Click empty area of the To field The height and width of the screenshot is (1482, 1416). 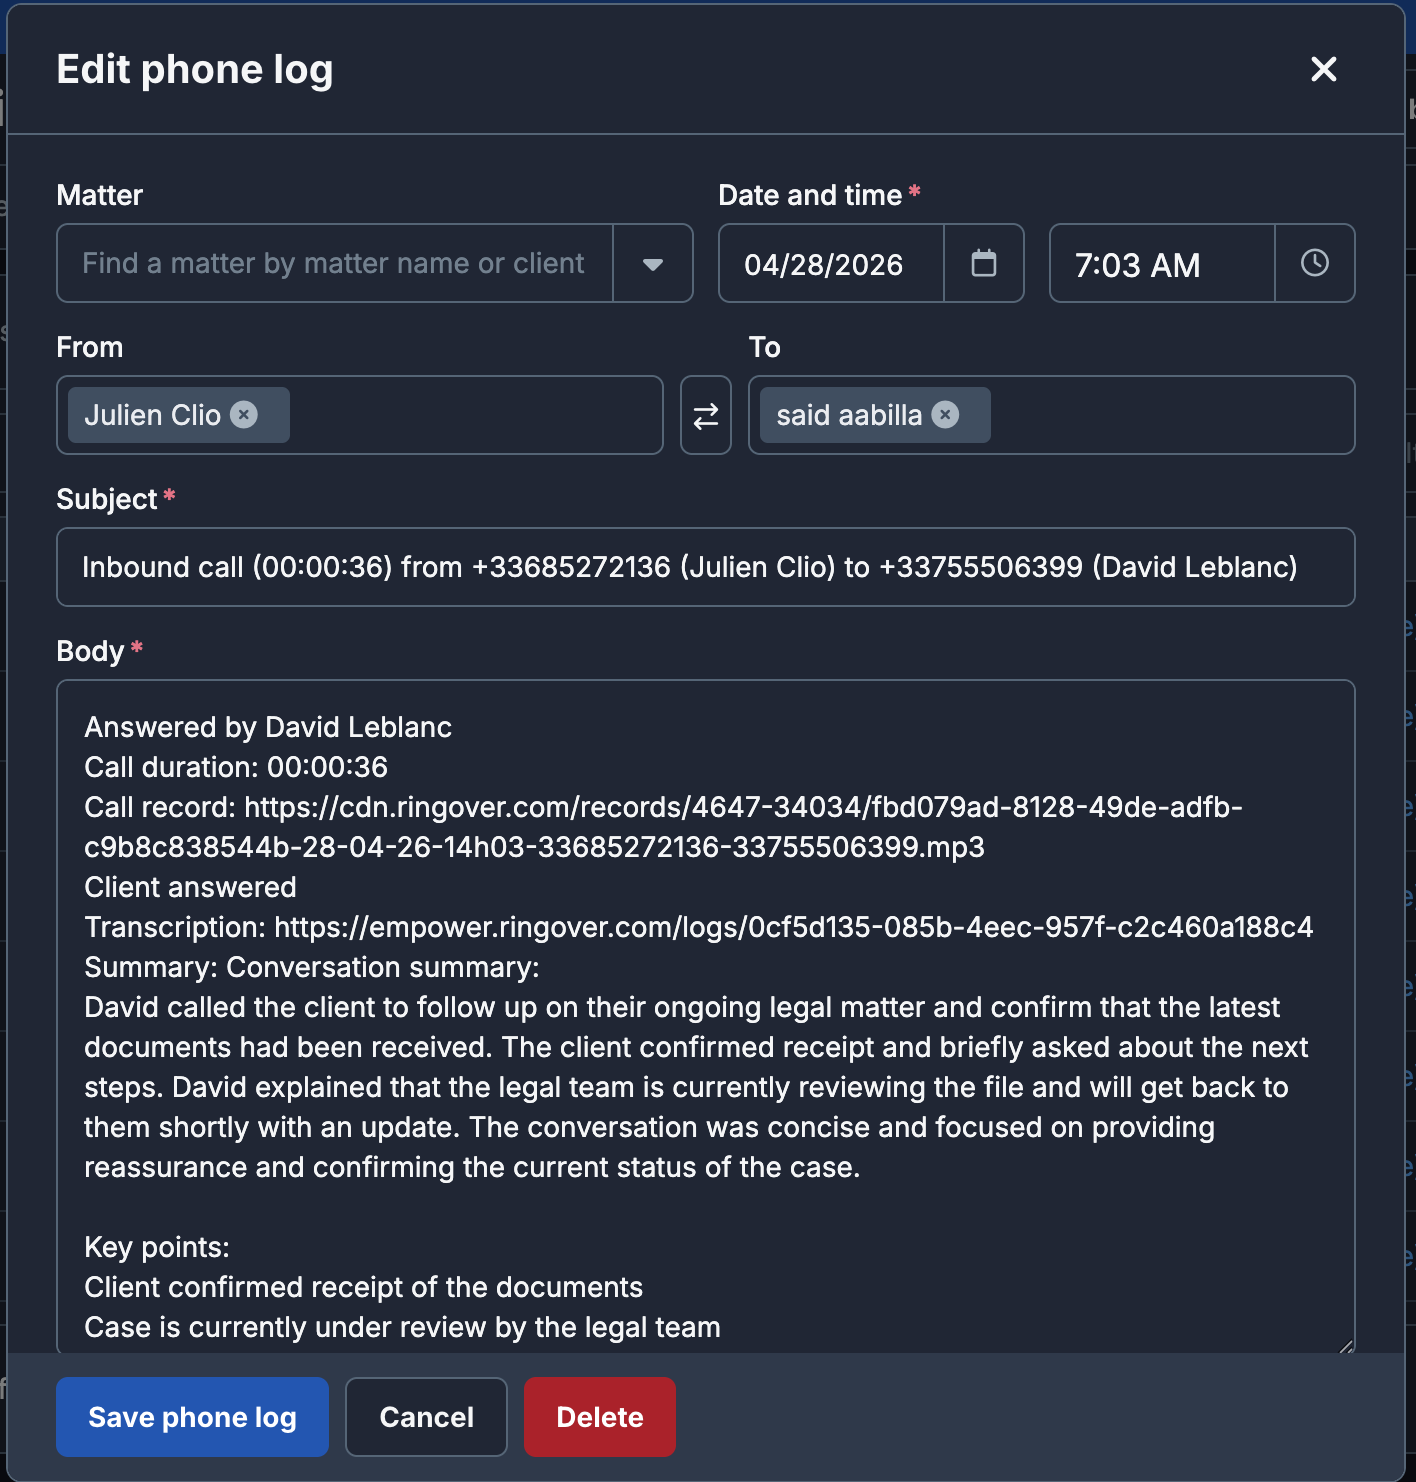pyautogui.click(x=1170, y=415)
